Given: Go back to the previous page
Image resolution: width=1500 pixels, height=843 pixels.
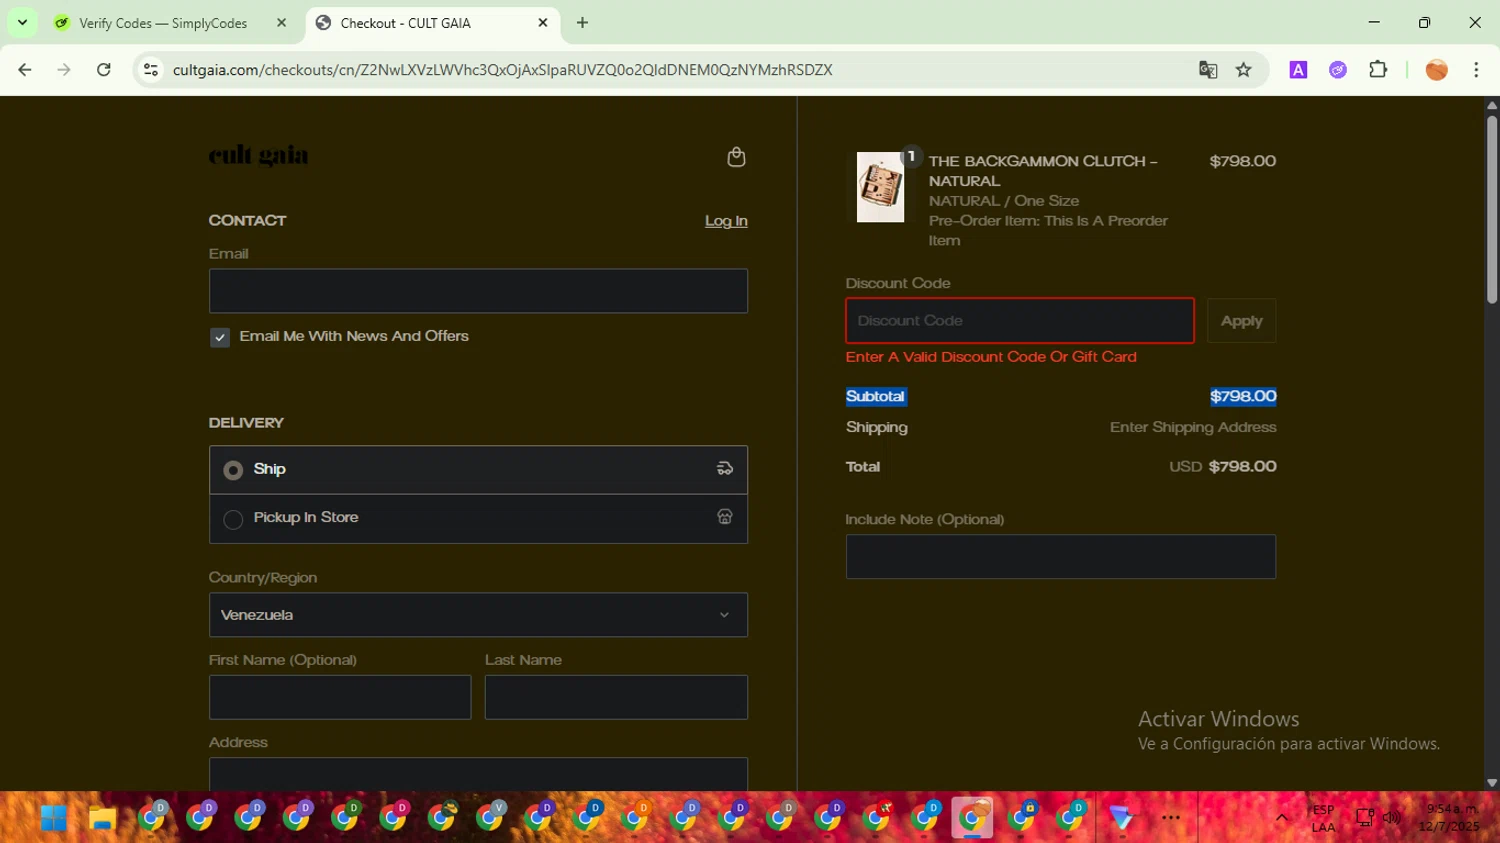Looking at the screenshot, I should 25,70.
